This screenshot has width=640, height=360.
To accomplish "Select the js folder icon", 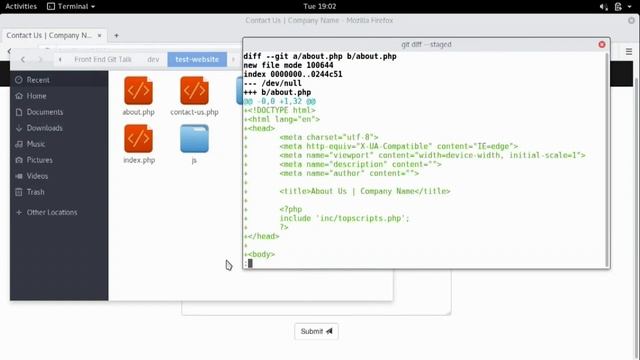I will 194,139.
